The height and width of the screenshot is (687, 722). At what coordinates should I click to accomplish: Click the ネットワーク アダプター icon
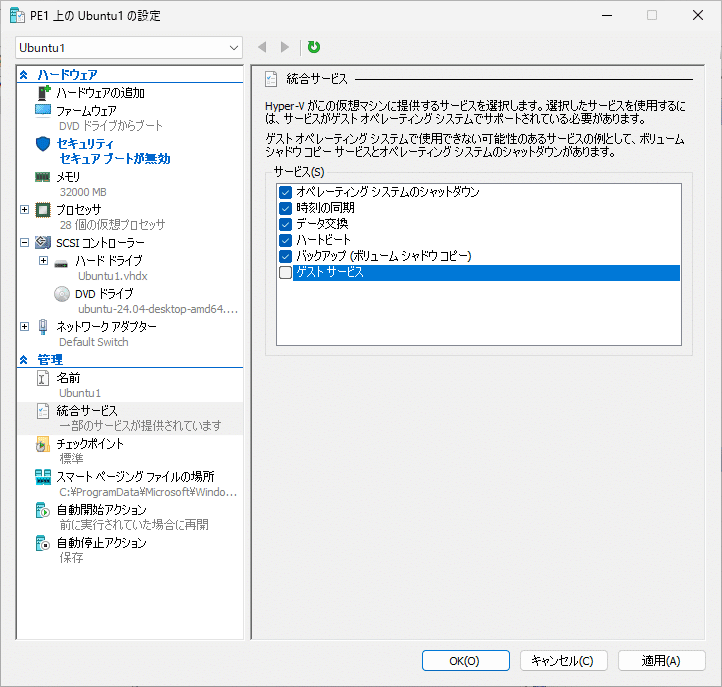tap(43, 326)
